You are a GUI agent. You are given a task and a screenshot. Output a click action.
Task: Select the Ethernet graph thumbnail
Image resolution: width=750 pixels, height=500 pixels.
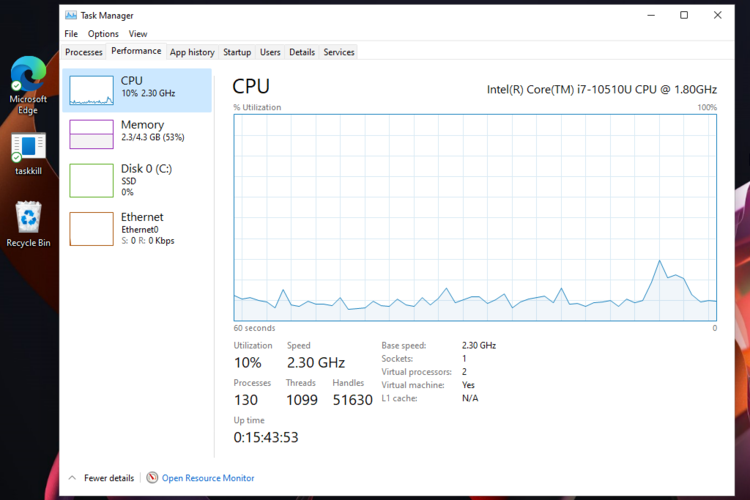tap(91, 228)
